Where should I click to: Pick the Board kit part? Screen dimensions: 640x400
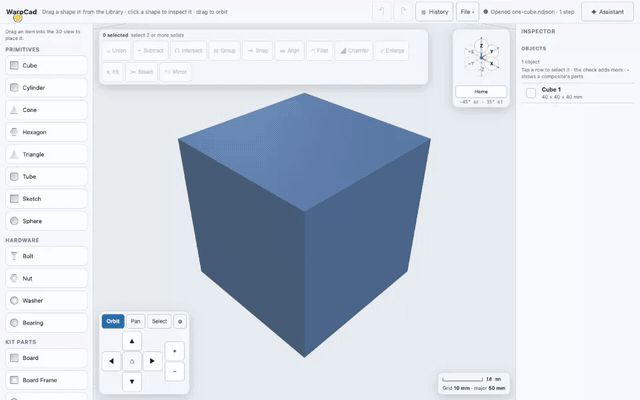(46, 358)
